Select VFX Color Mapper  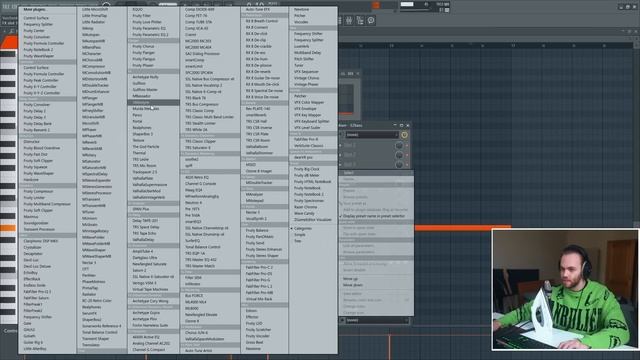tap(309, 102)
